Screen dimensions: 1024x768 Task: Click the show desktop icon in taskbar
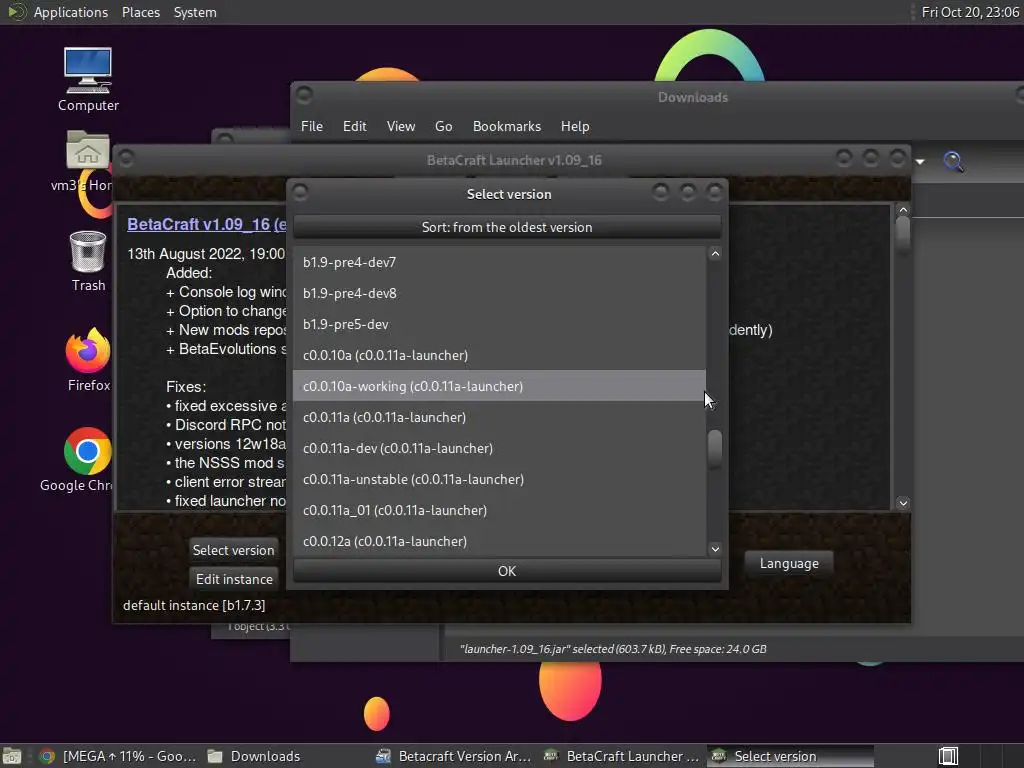[x=12, y=756]
